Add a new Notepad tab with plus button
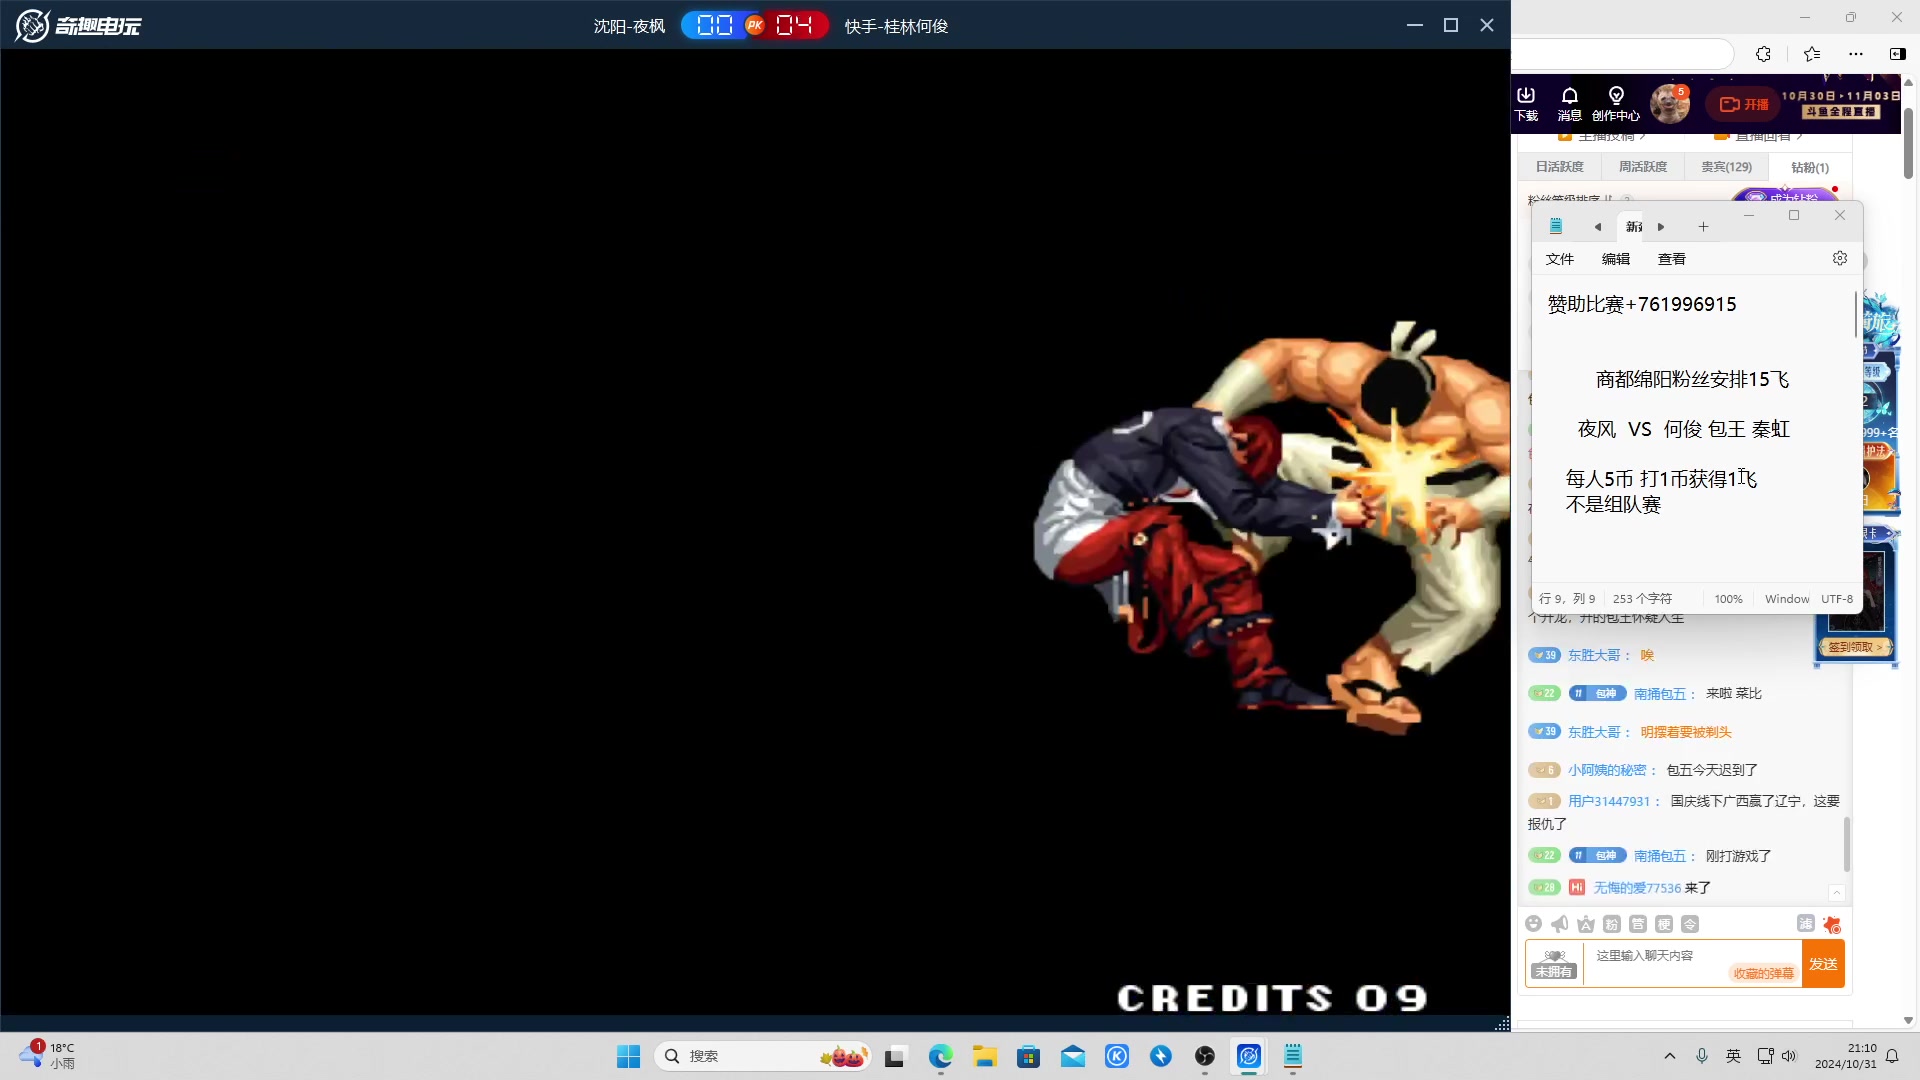The image size is (1920, 1080). pyautogui.click(x=1703, y=227)
